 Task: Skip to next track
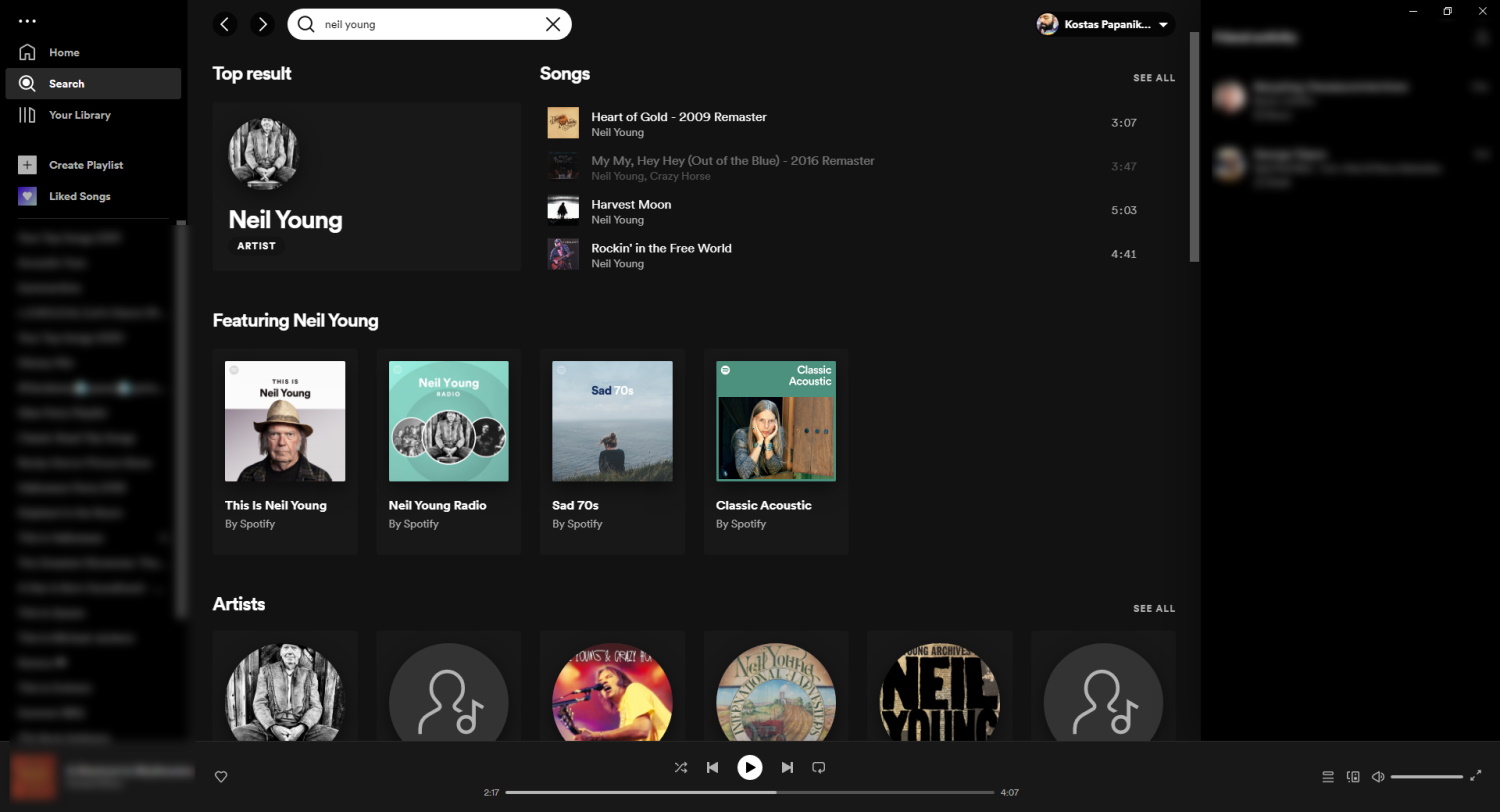787,767
